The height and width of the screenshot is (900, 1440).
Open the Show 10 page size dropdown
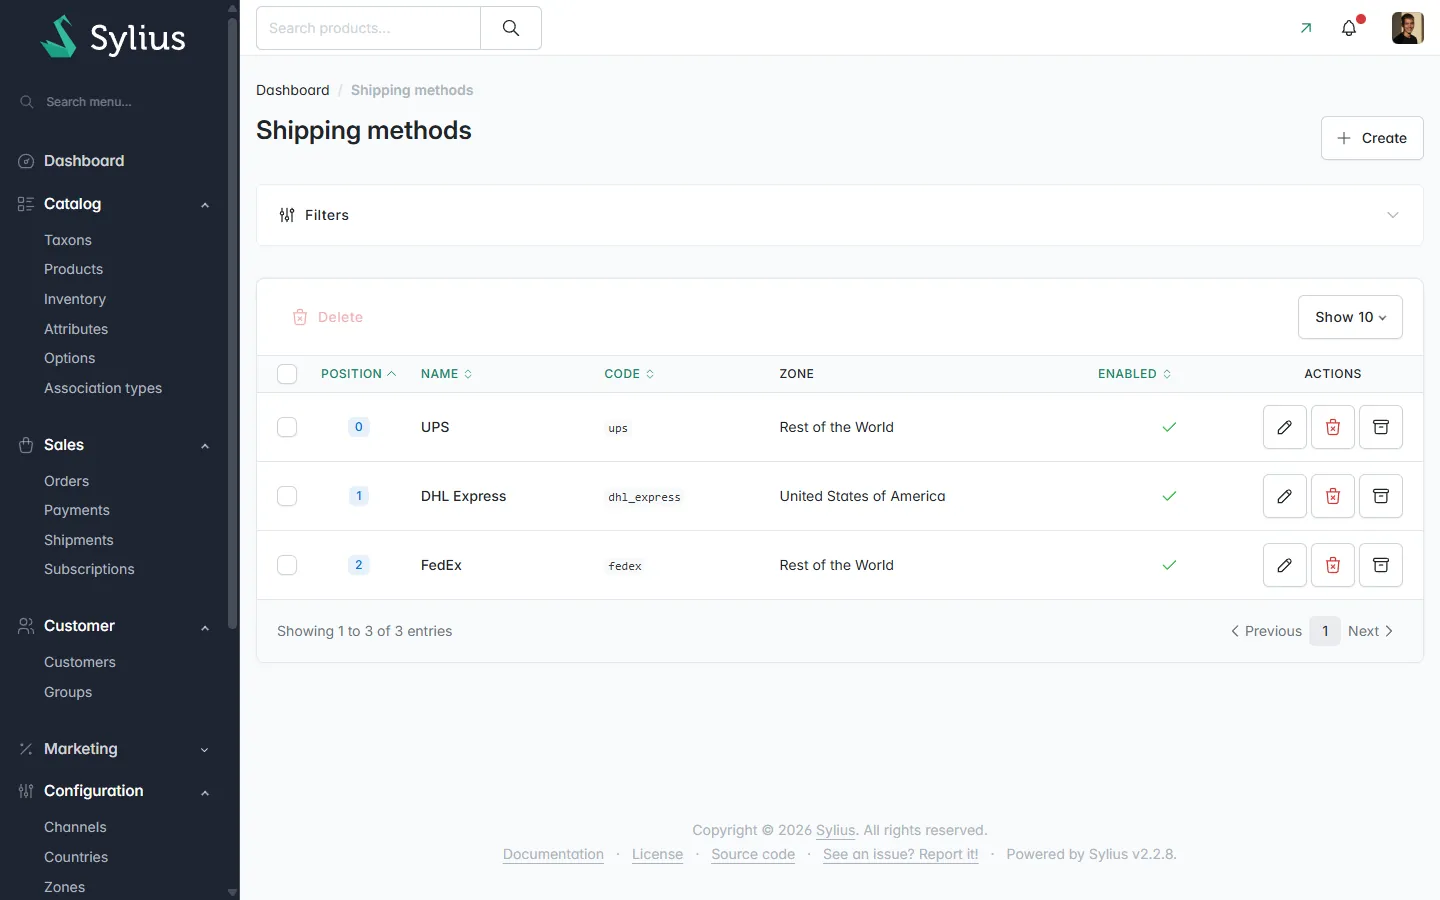1350,317
